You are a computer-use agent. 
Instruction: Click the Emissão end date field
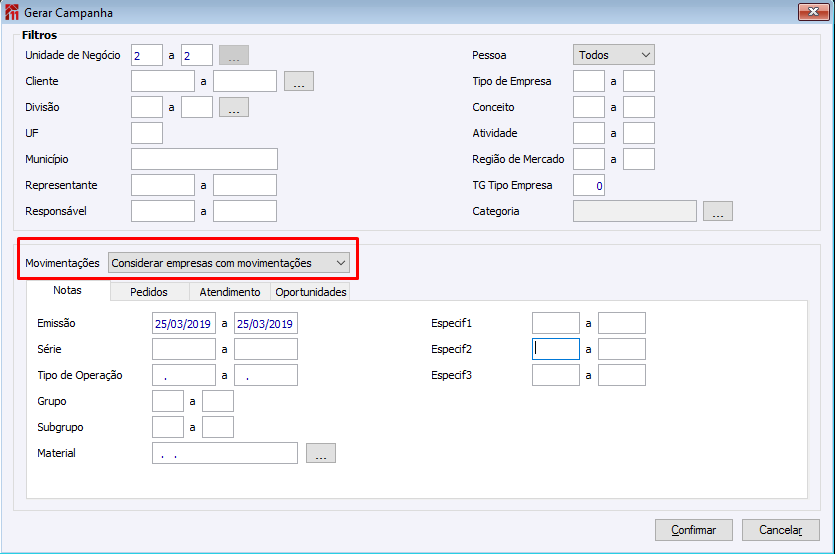point(266,323)
